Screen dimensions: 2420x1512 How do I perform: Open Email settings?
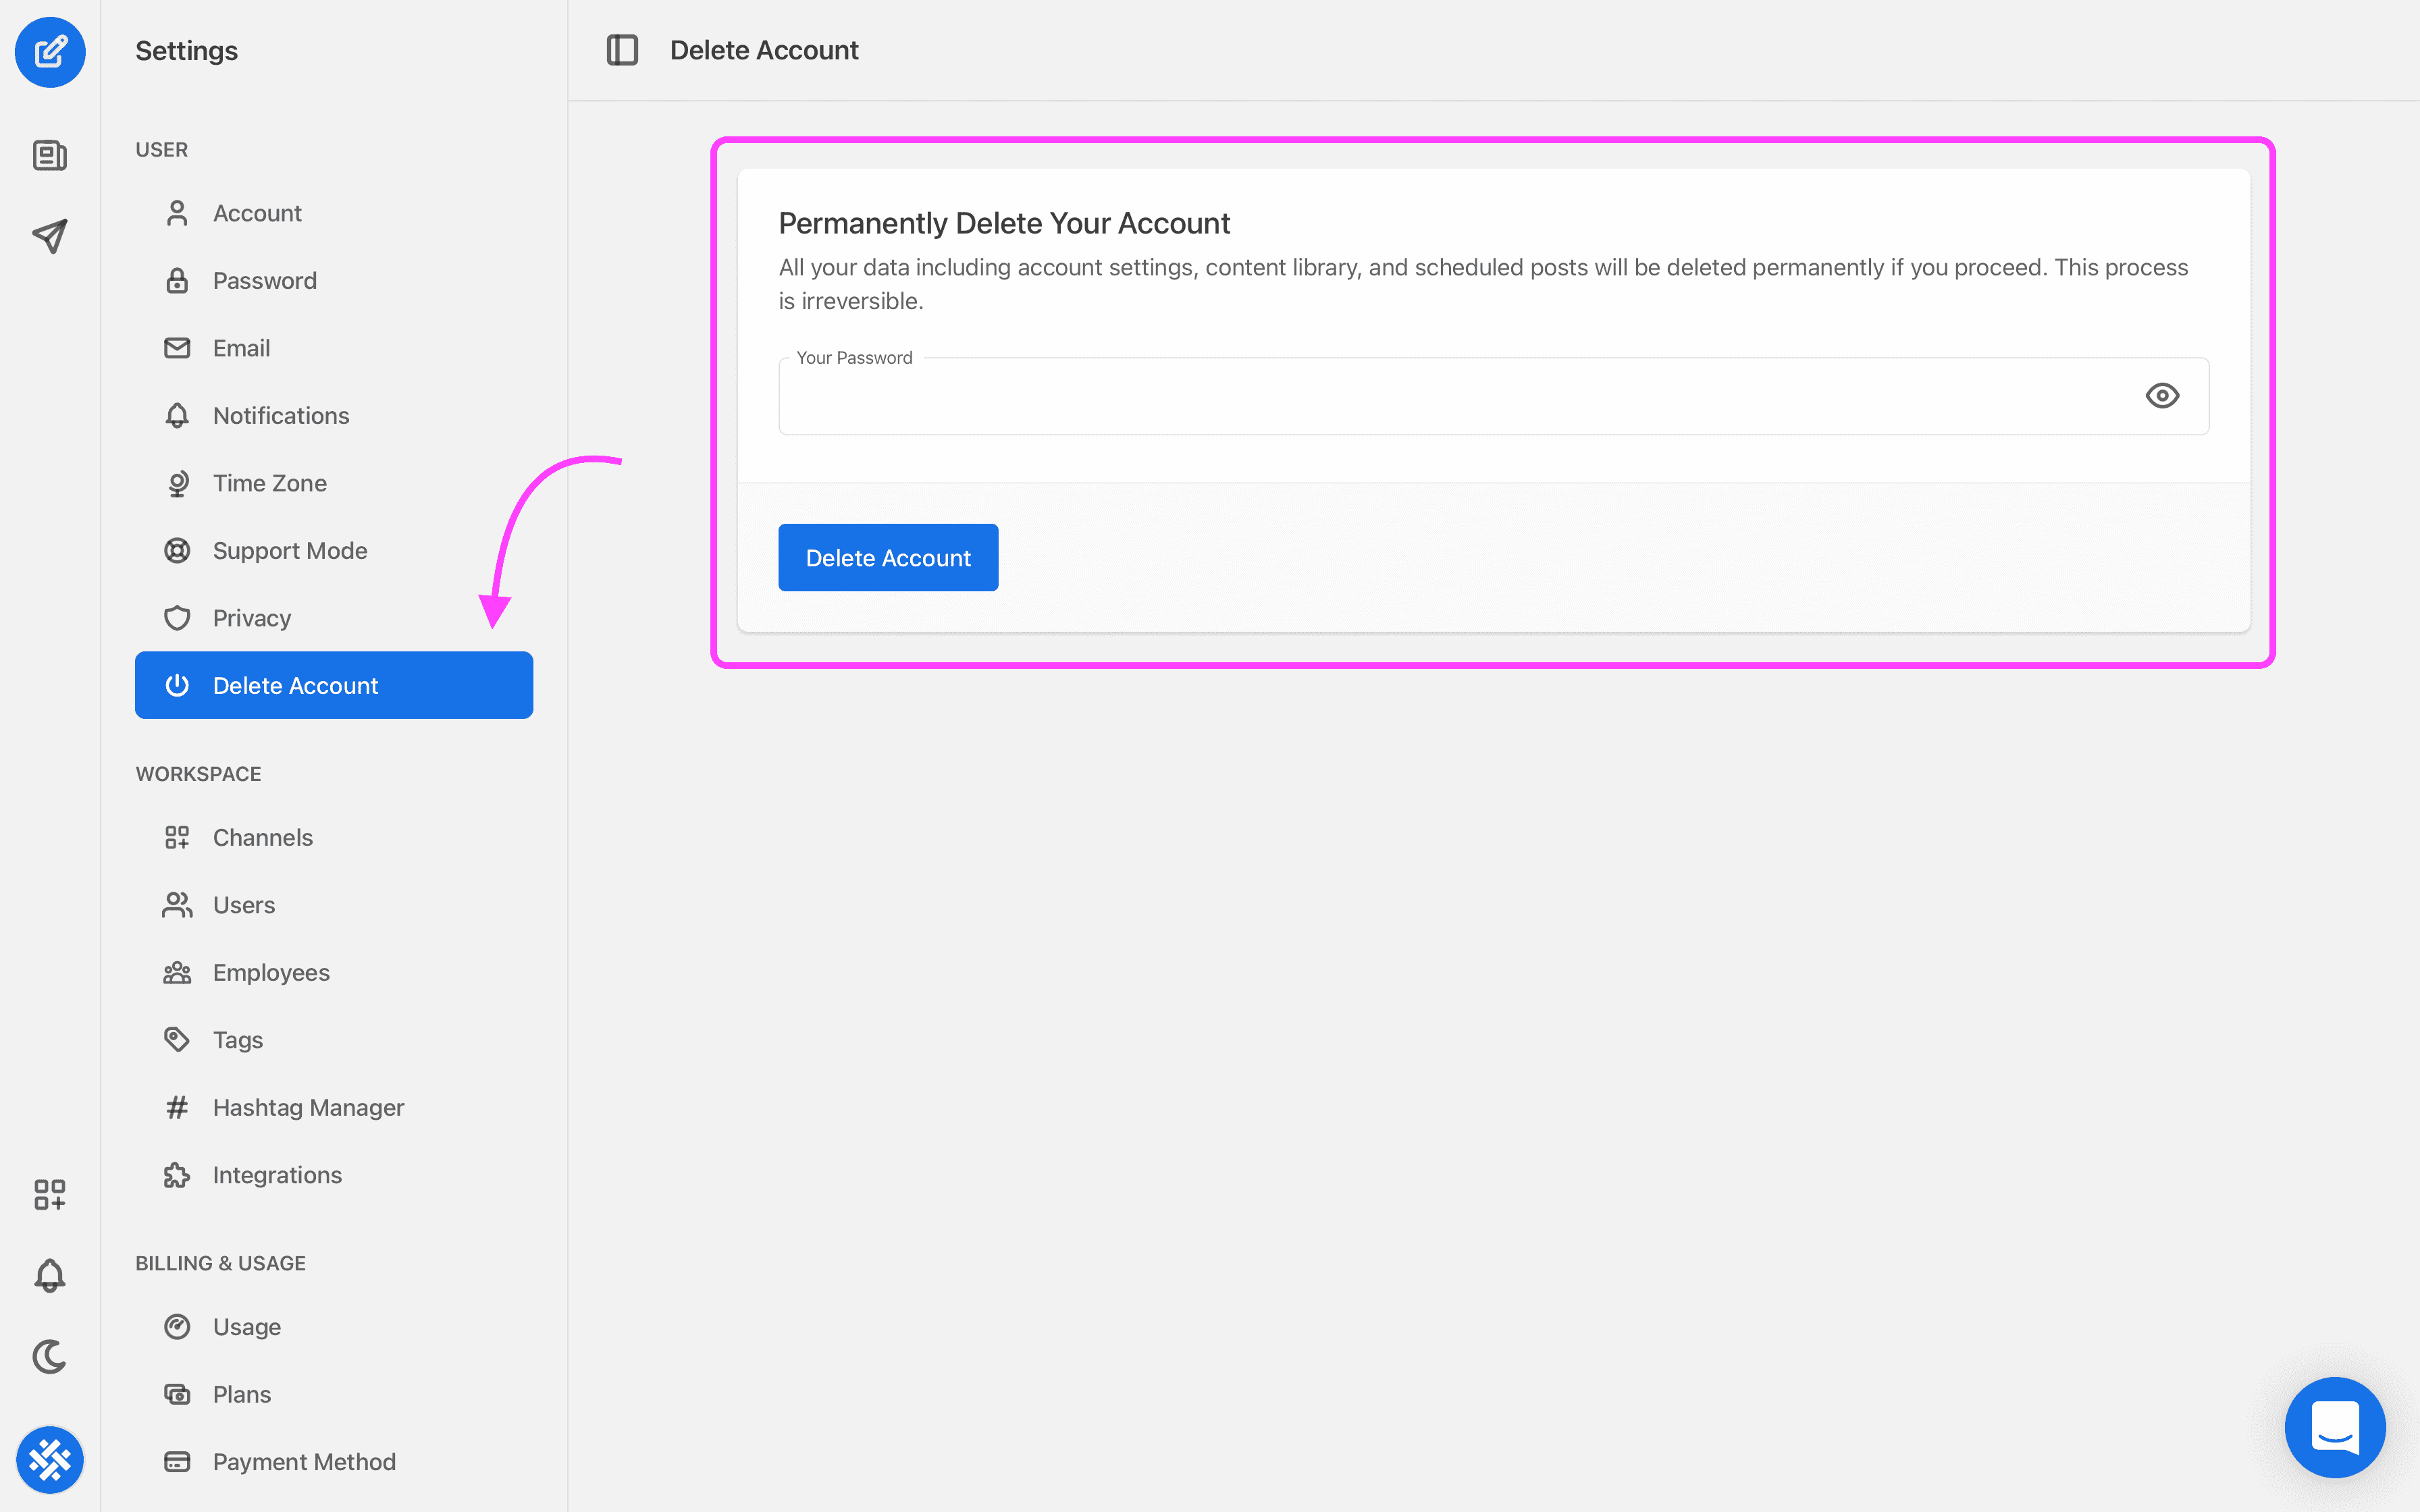334,348
